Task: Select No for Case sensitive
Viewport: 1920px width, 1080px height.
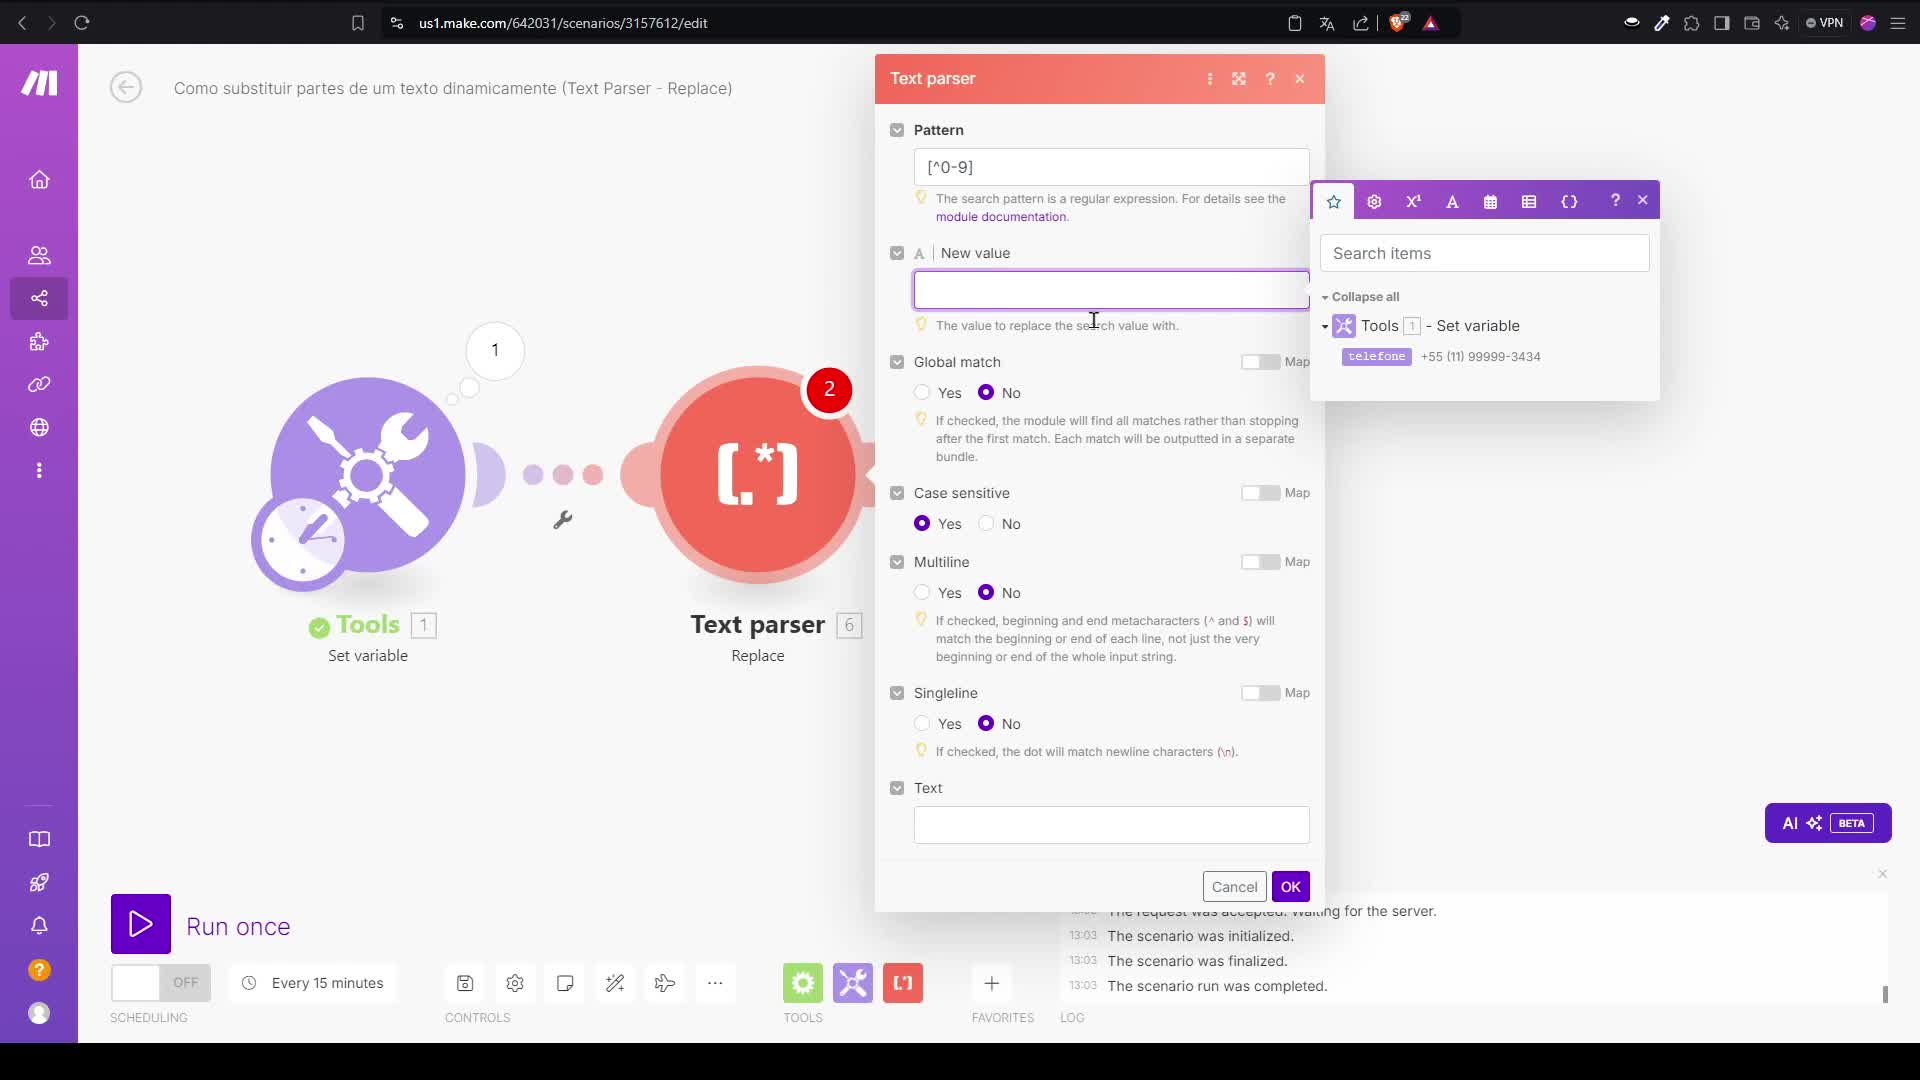Action: 986,524
